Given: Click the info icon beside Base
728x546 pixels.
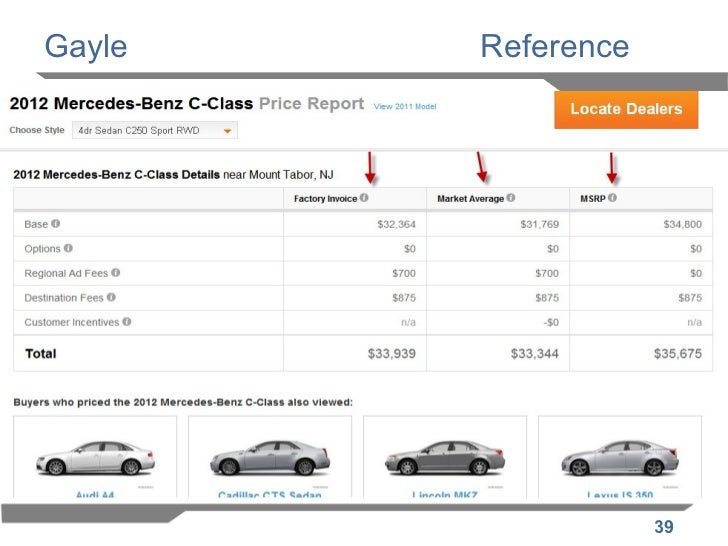Looking at the screenshot, I should (x=56, y=223).
